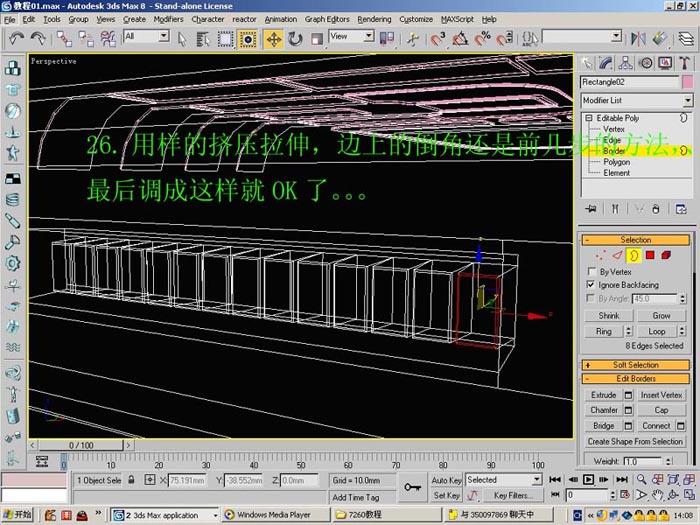The width and height of the screenshot is (700, 525).
Task: Click the Shrink button
Action: (x=608, y=316)
